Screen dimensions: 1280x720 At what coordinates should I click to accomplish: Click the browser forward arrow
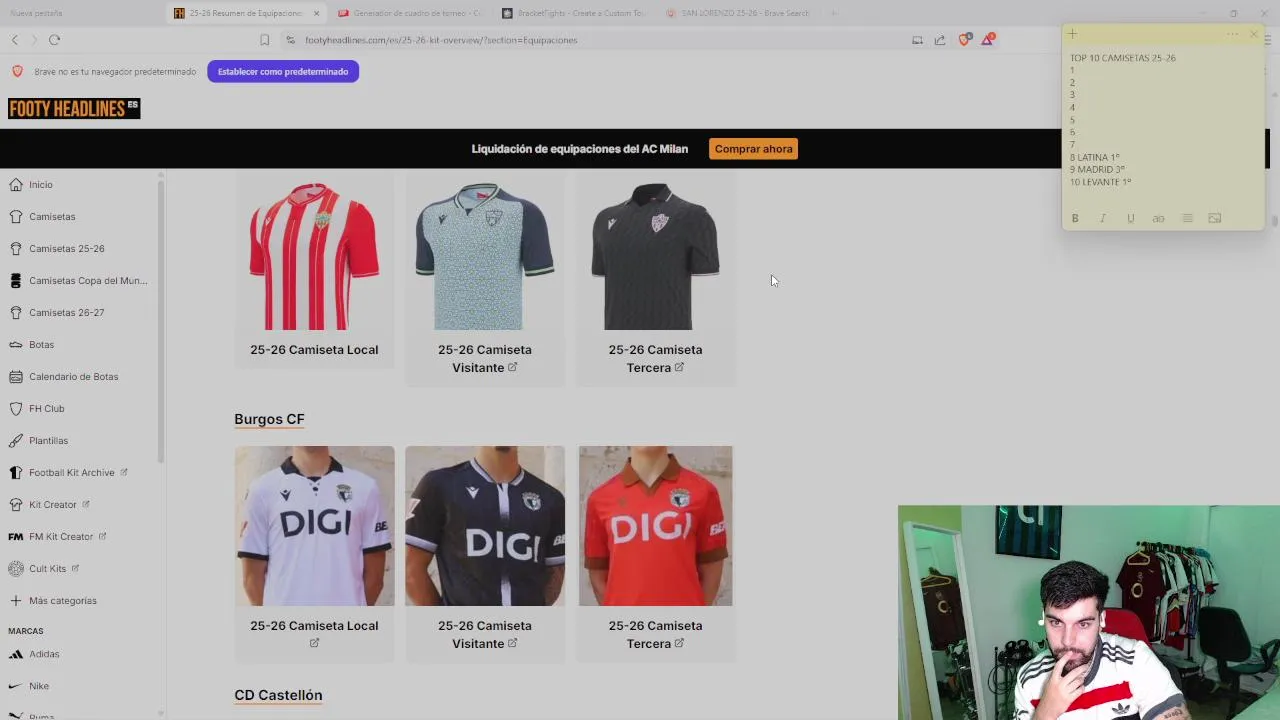pos(34,40)
